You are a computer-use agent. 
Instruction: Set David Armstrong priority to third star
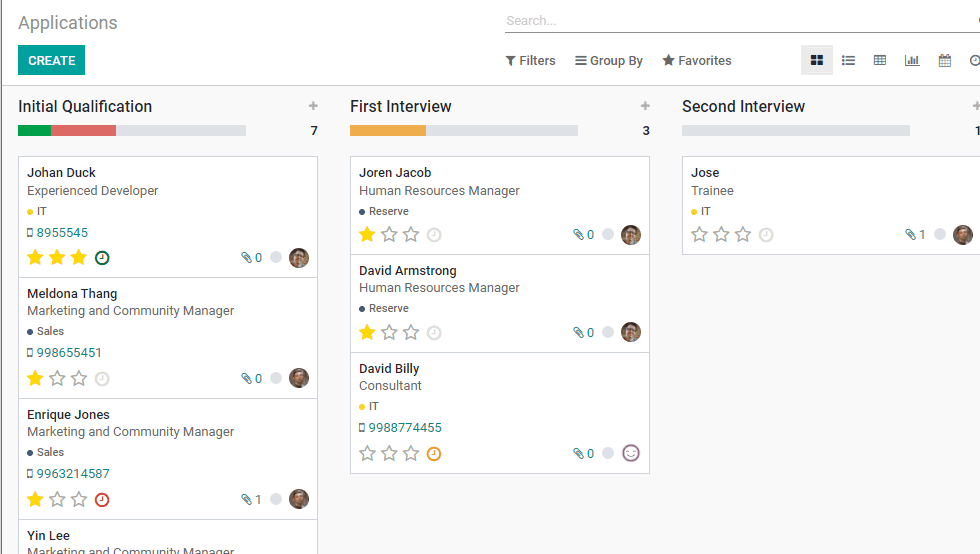point(411,333)
